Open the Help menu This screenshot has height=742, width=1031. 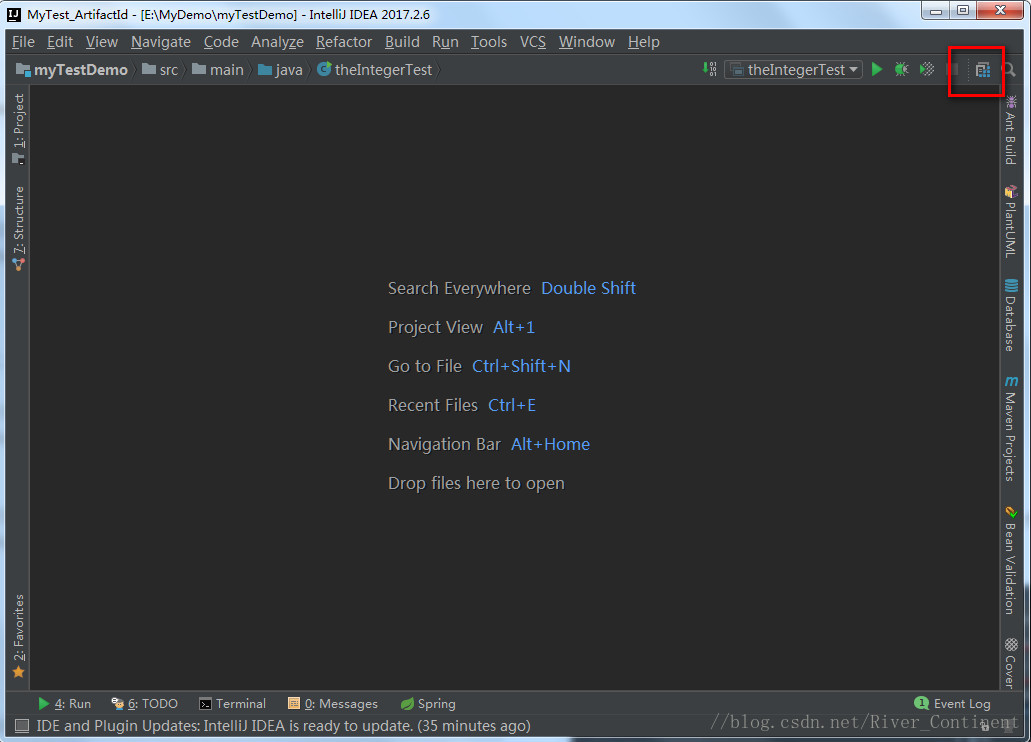643,42
